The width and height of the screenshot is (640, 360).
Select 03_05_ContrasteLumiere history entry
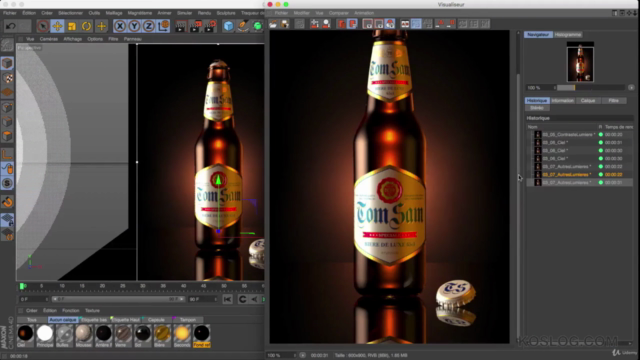click(x=568, y=134)
